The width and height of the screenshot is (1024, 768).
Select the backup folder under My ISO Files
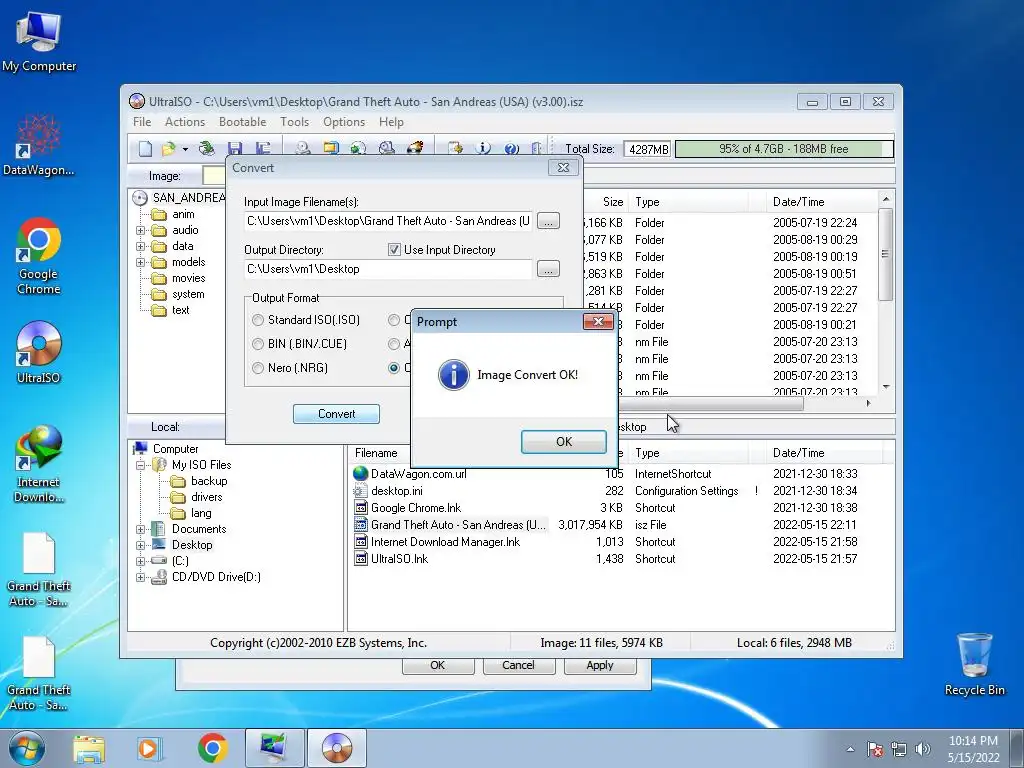[209, 481]
